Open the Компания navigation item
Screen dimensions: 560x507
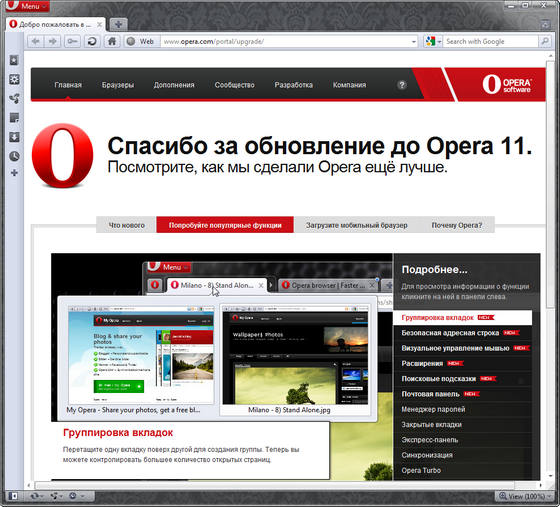point(349,85)
